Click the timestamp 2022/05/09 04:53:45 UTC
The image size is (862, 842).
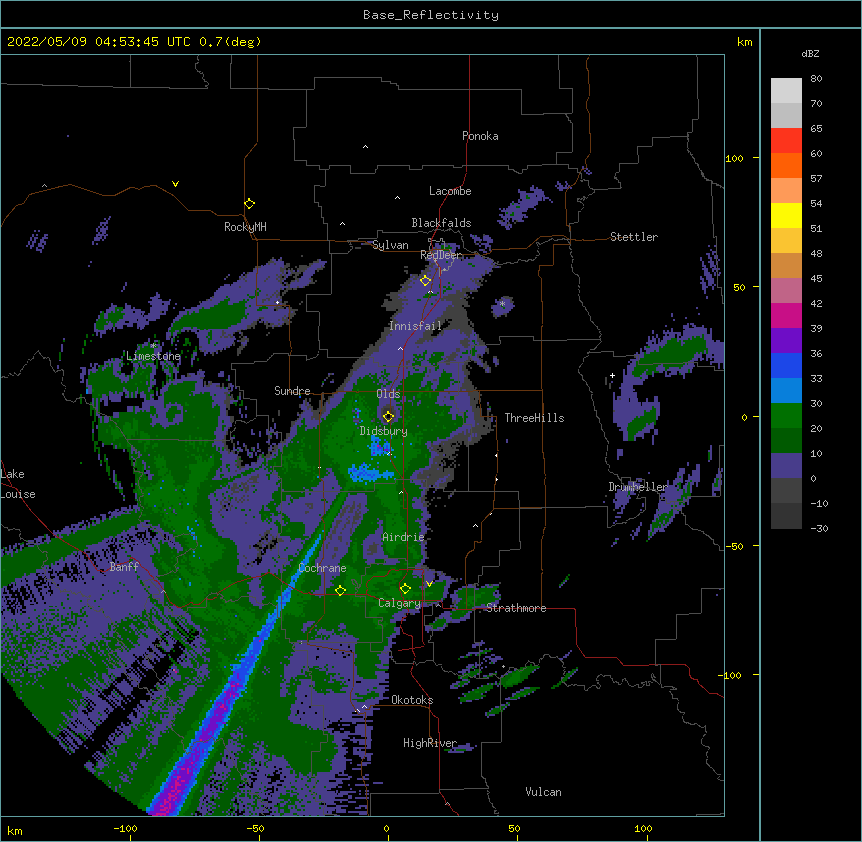point(99,42)
